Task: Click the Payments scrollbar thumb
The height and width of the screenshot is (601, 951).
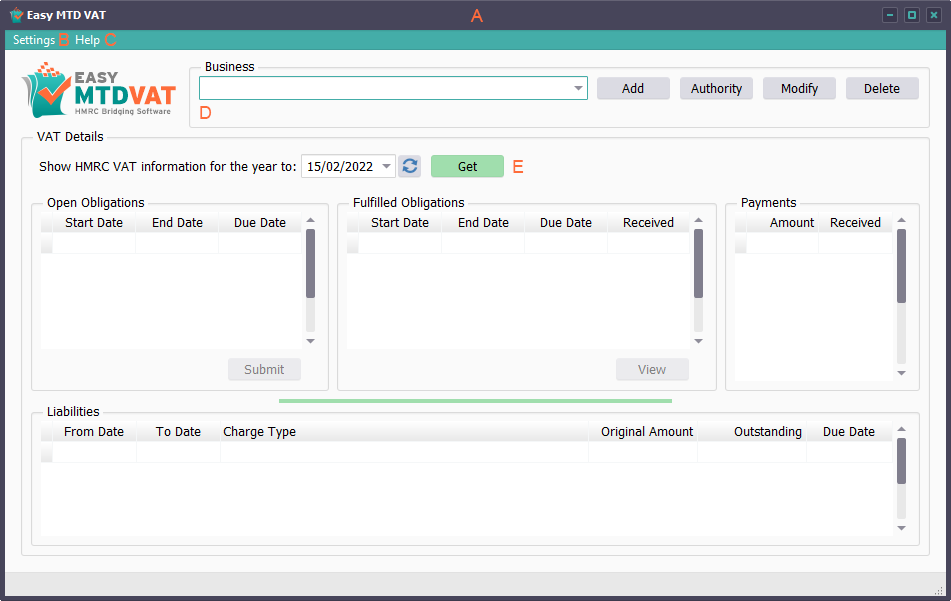Action: [901, 266]
